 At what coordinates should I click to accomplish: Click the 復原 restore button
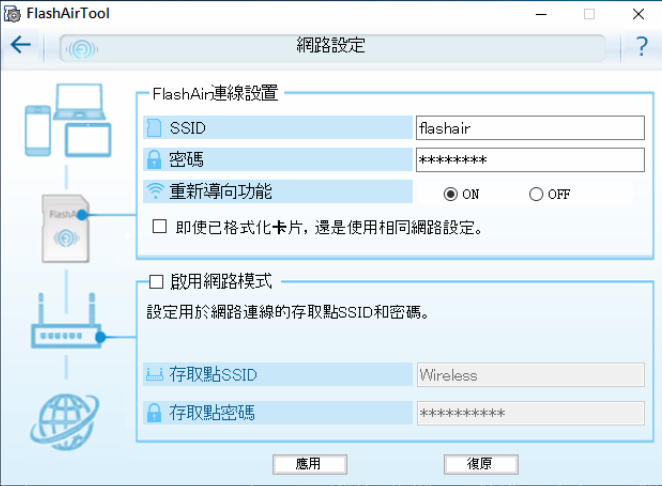click(481, 464)
